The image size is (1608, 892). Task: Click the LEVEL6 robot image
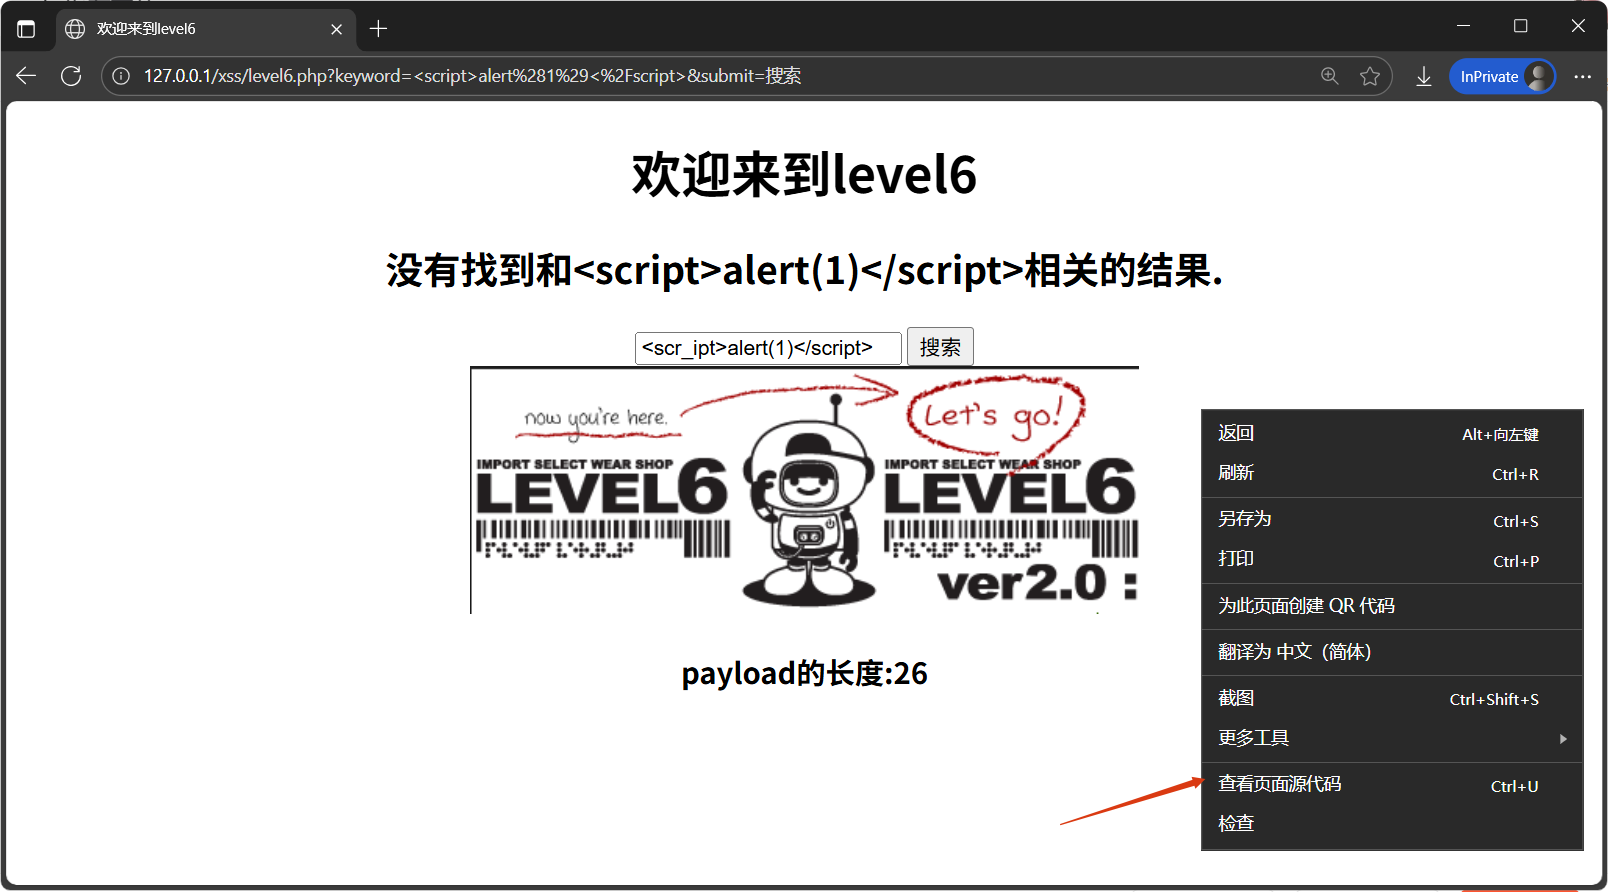click(805, 490)
